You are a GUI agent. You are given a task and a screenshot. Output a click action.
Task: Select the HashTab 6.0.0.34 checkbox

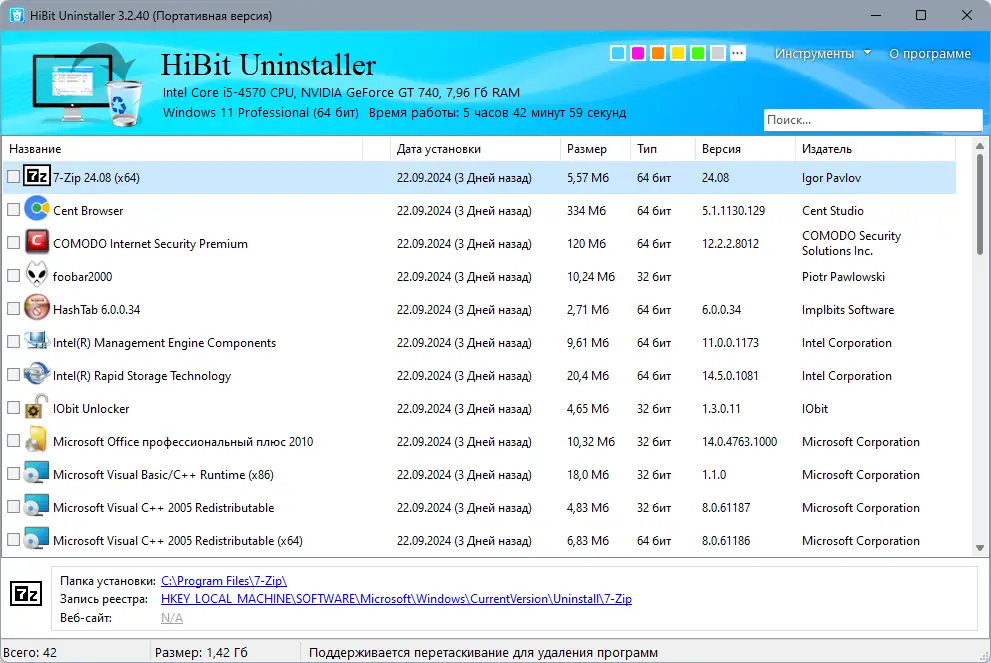(13, 309)
